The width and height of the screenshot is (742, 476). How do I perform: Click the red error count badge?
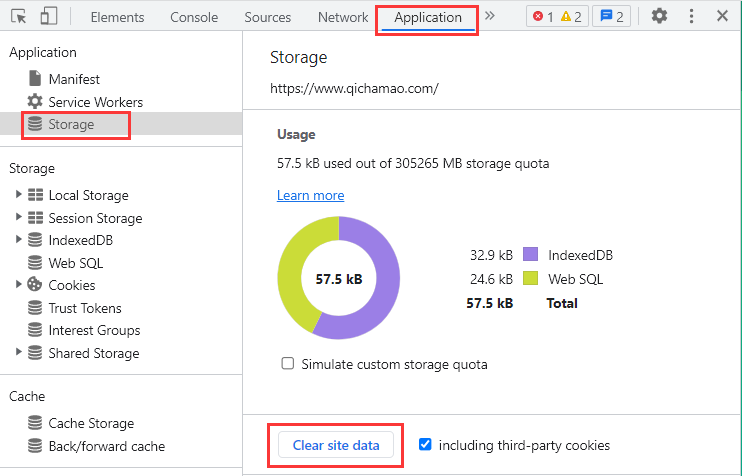[x=544, y=17]
